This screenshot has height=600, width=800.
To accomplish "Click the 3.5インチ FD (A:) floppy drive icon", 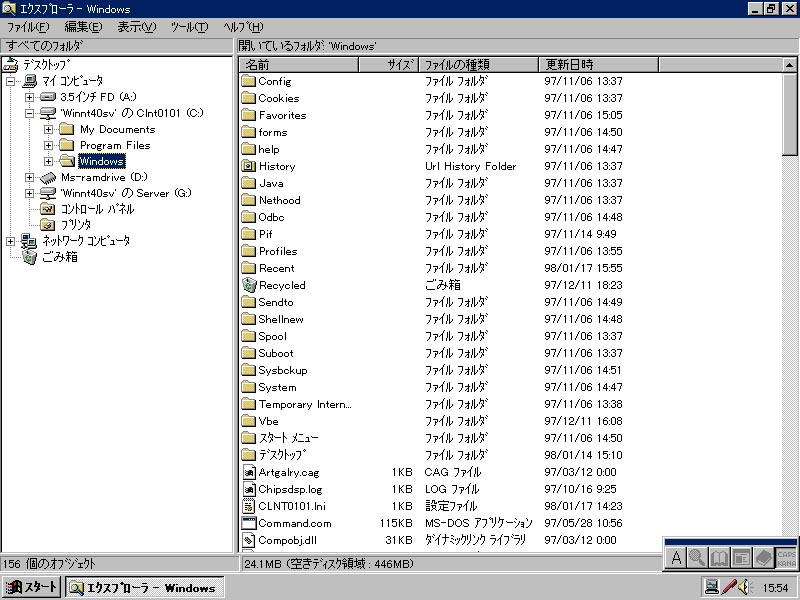I will coord(47,96).
